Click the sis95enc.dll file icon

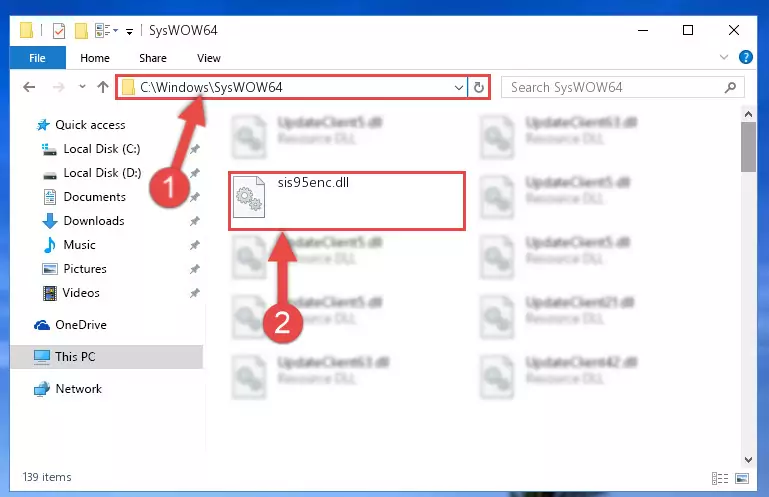[249, 197]
